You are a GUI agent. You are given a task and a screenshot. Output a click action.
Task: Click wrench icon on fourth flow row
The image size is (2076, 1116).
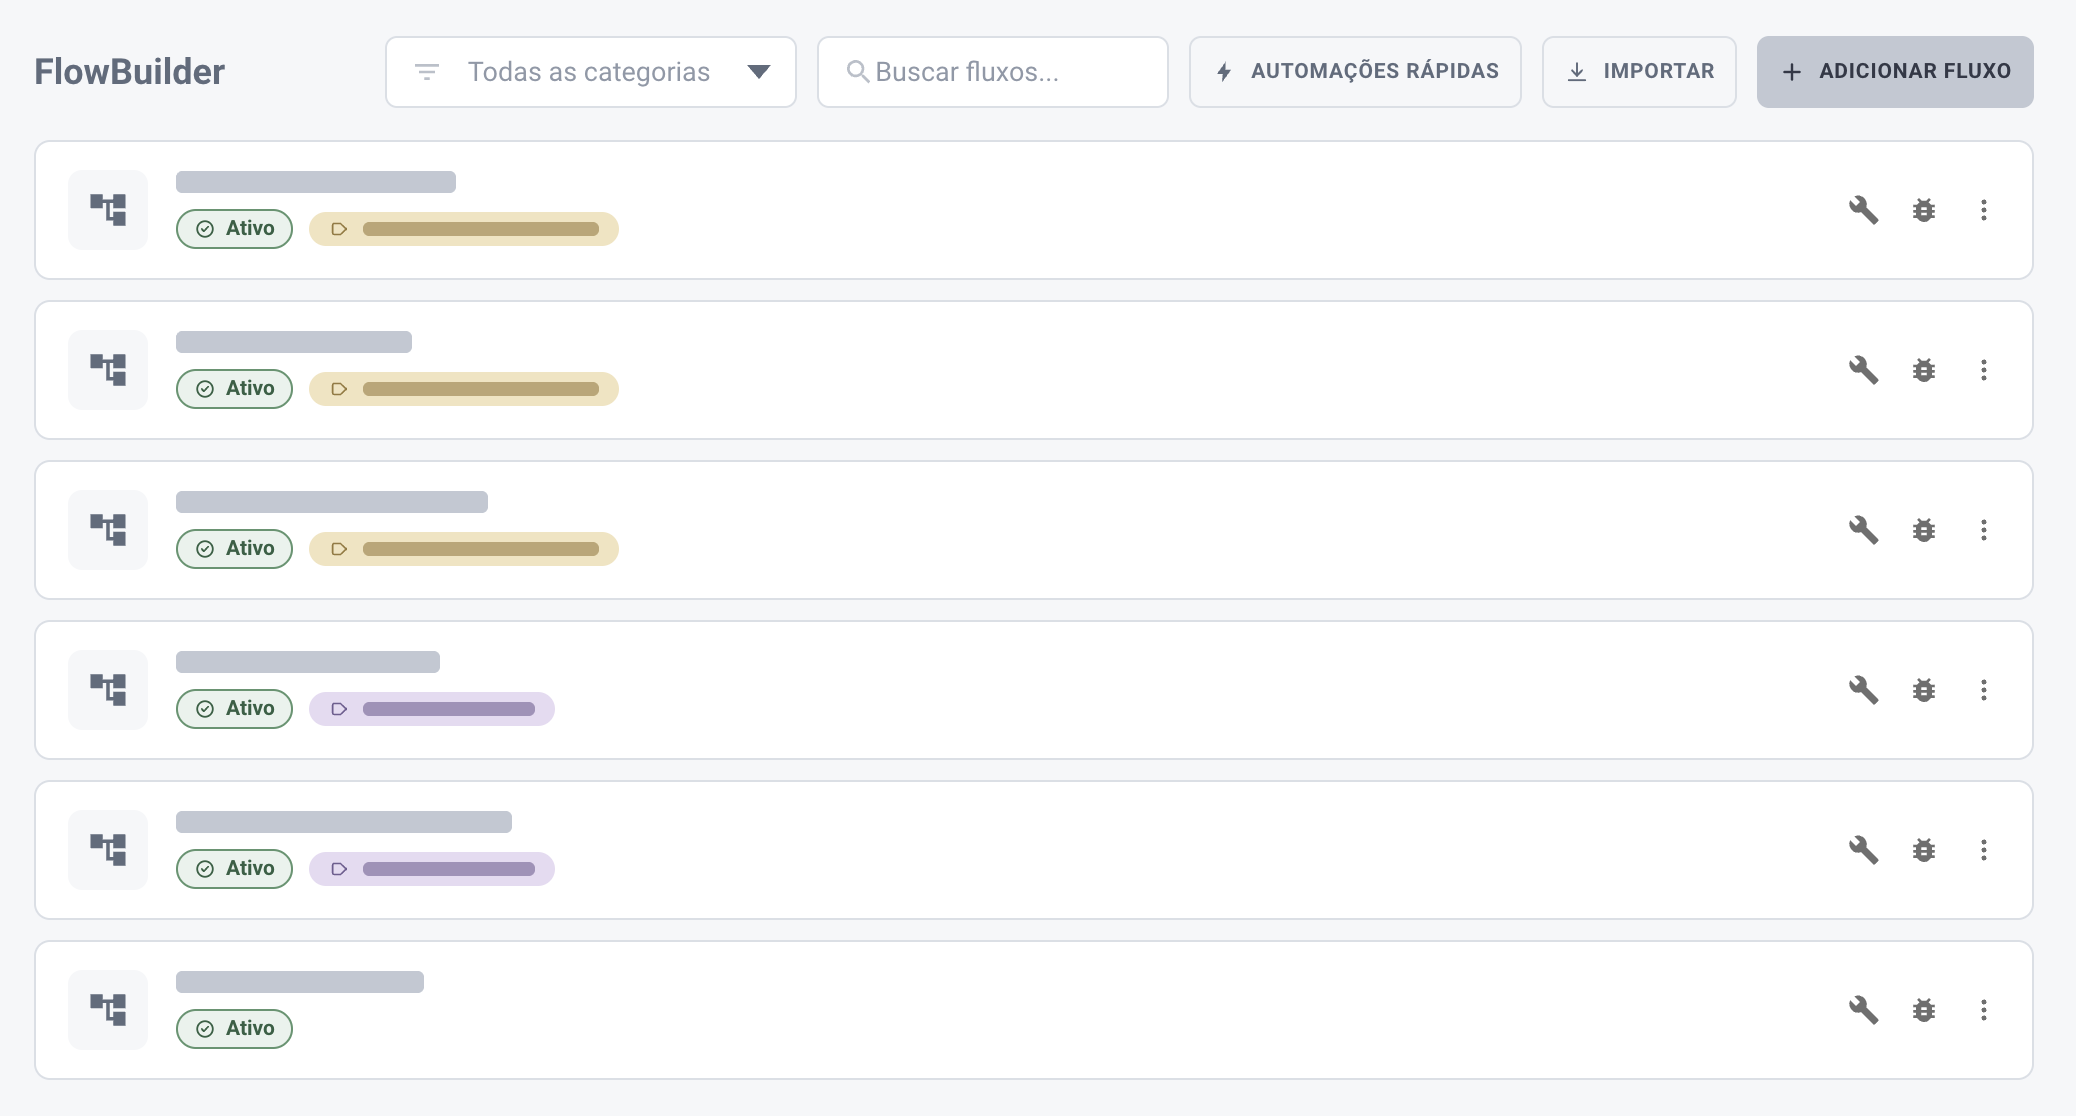click(x=1863, y=690)
